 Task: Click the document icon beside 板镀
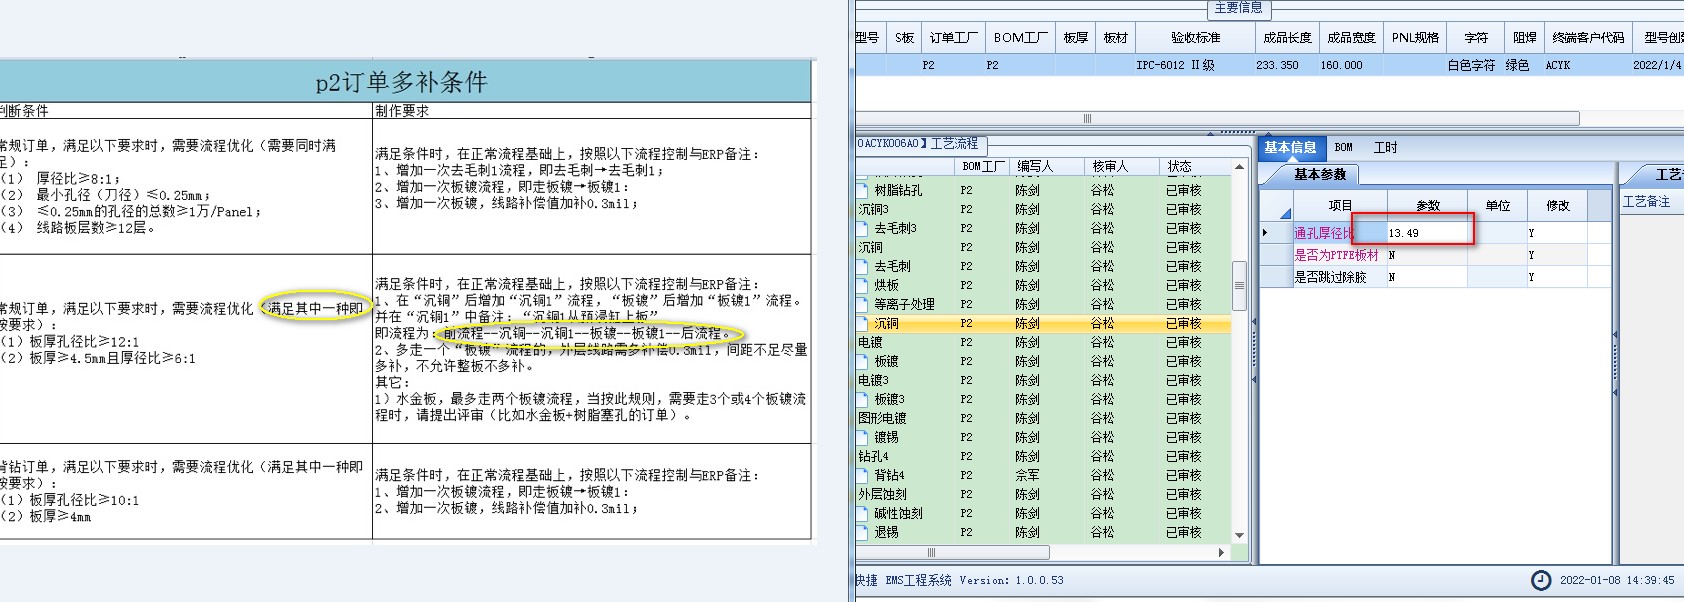pos(863,361)
